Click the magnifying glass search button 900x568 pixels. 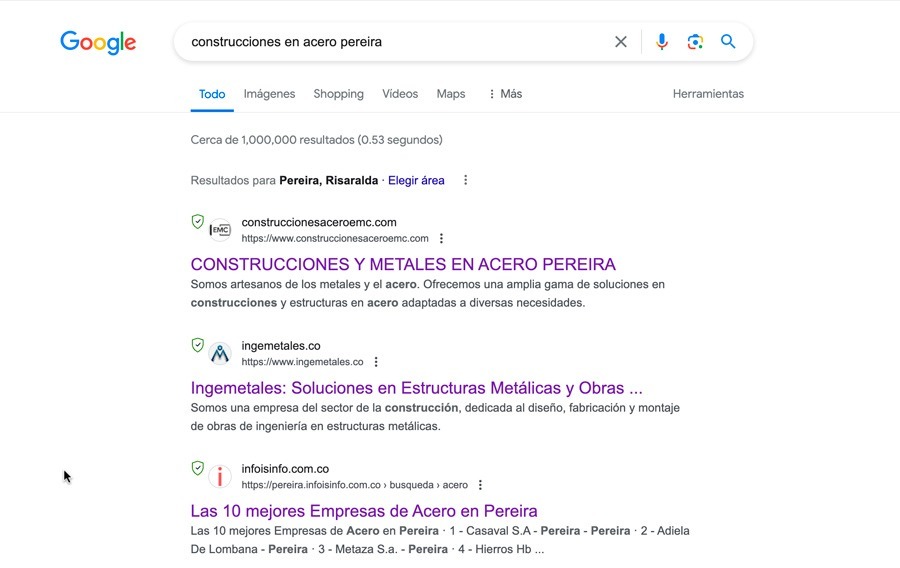coord(728,41)
